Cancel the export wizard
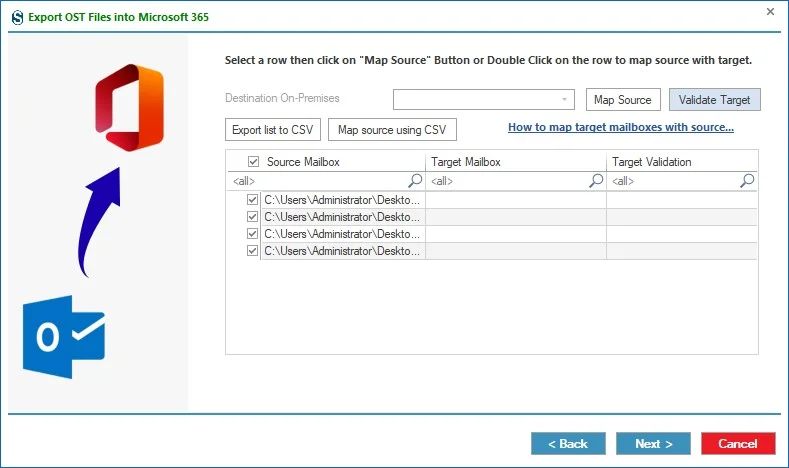 pos(738,443)
